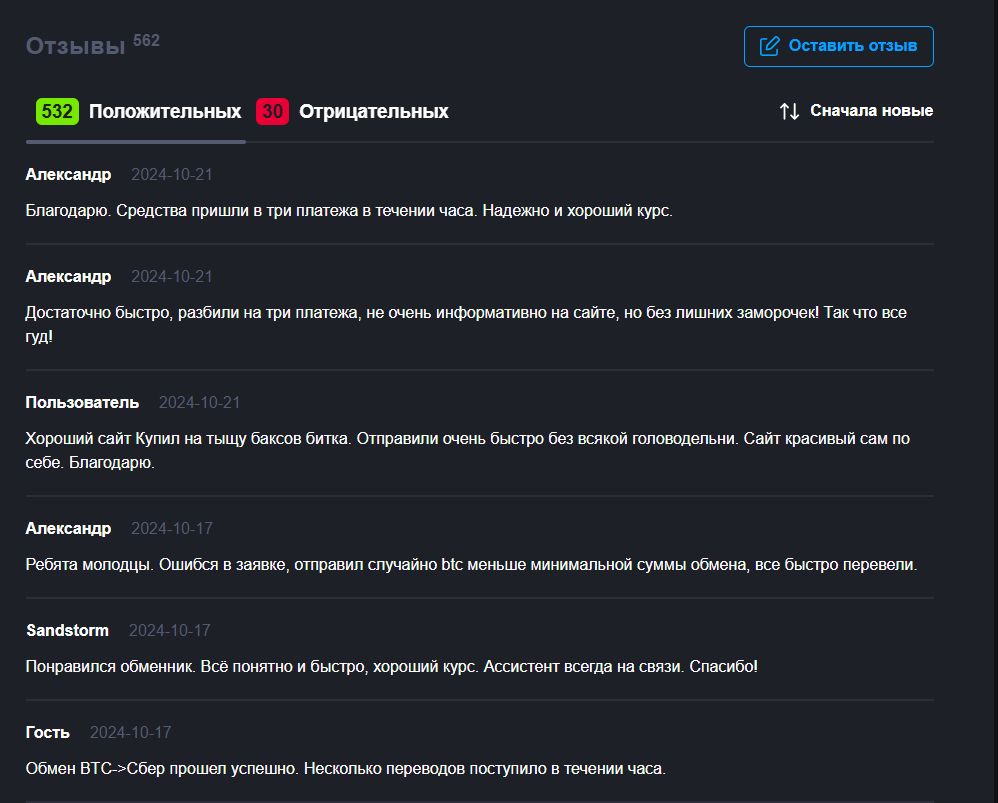998x803 pixels.
Task: Click the review mentioning минимальной суммы обмена
Action: click(x=470, y=564)
